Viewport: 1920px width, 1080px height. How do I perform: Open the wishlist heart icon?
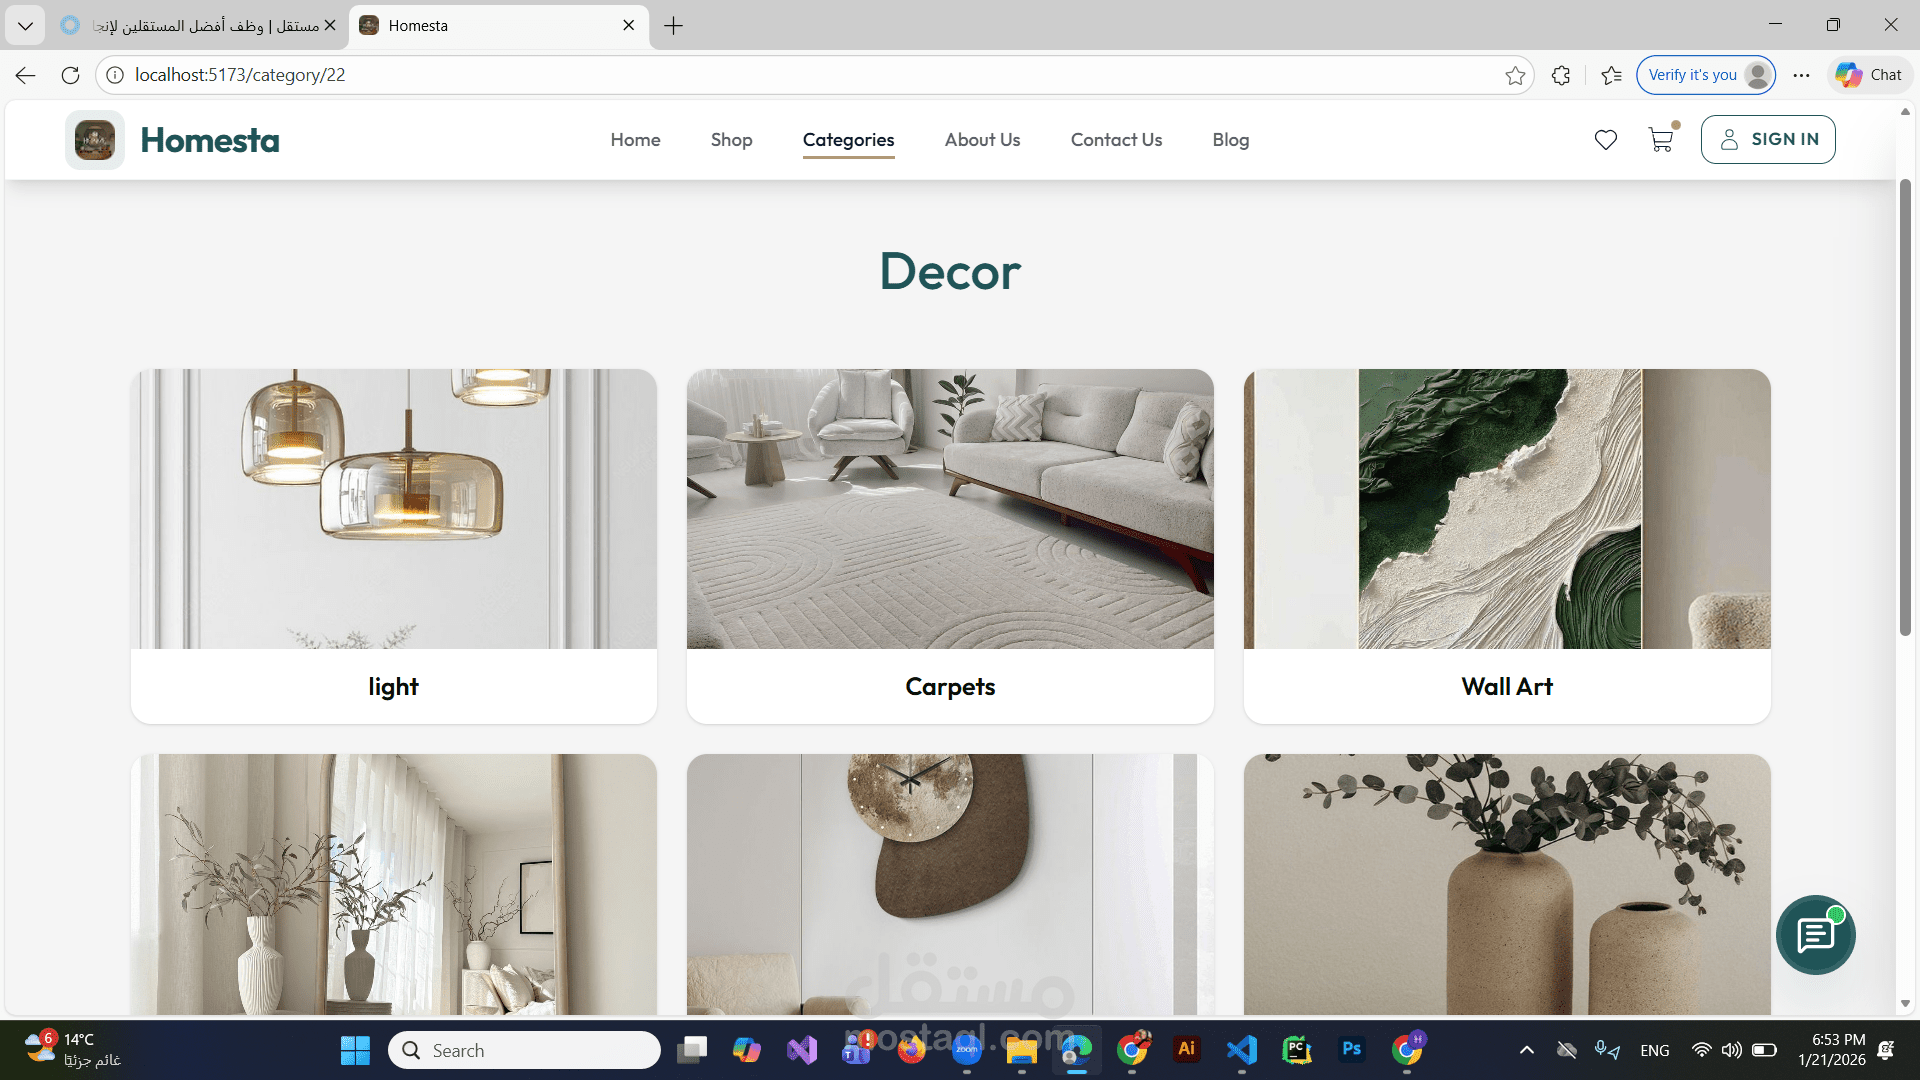[x=1605, y=140]
